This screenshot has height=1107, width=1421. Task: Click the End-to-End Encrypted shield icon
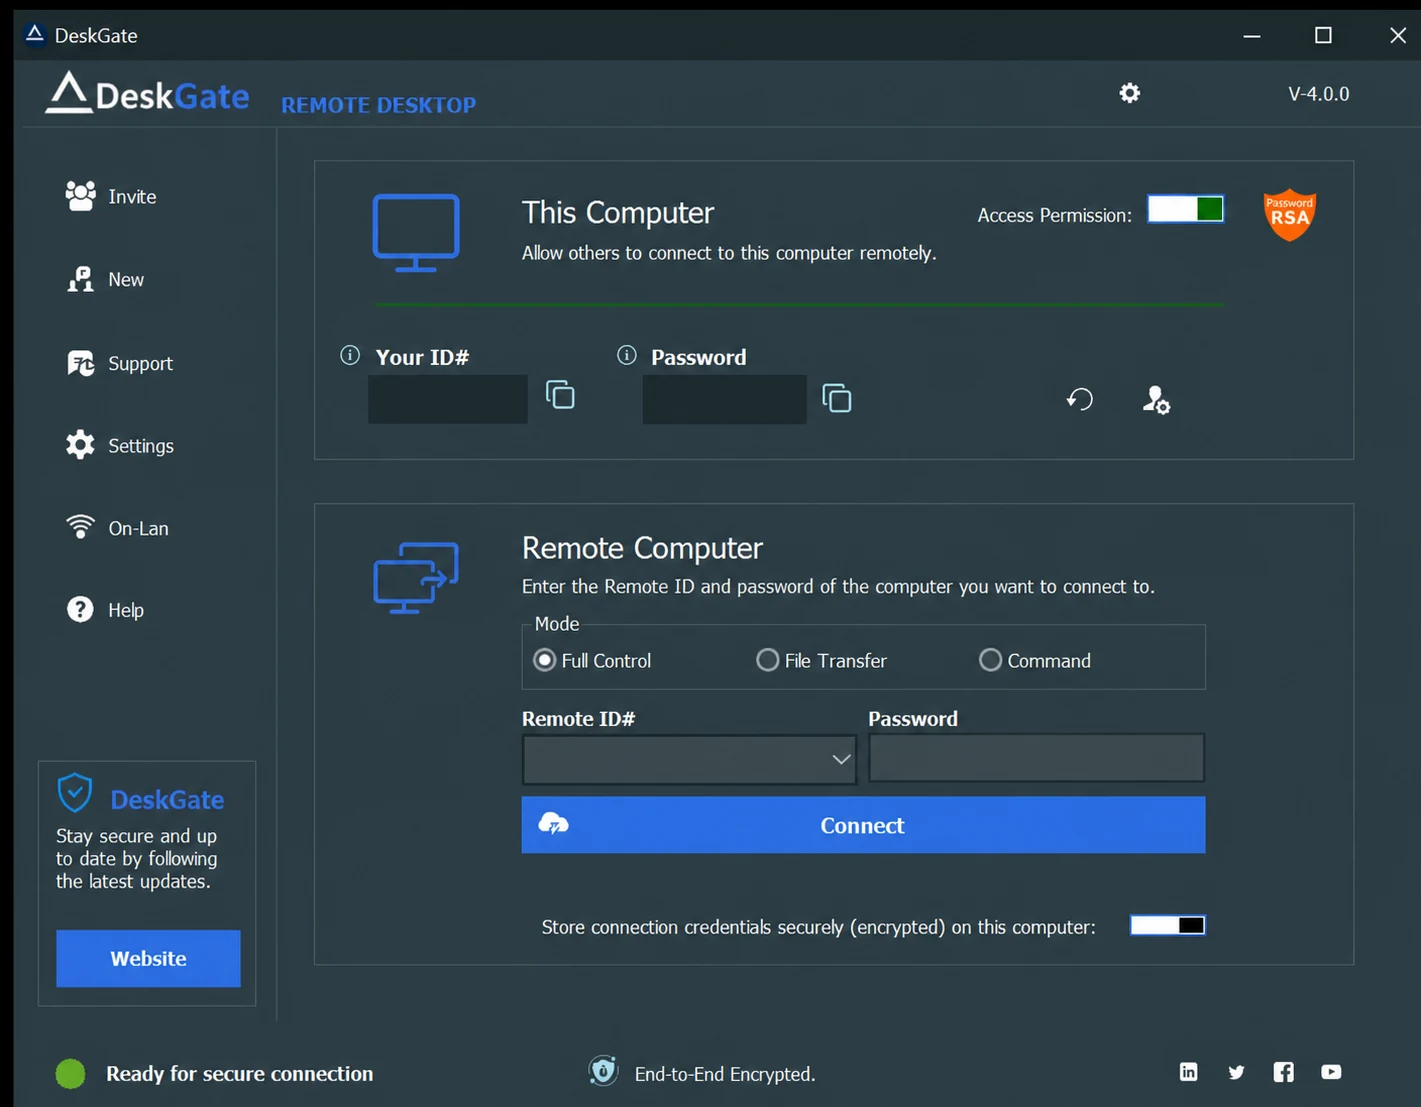603,1071
